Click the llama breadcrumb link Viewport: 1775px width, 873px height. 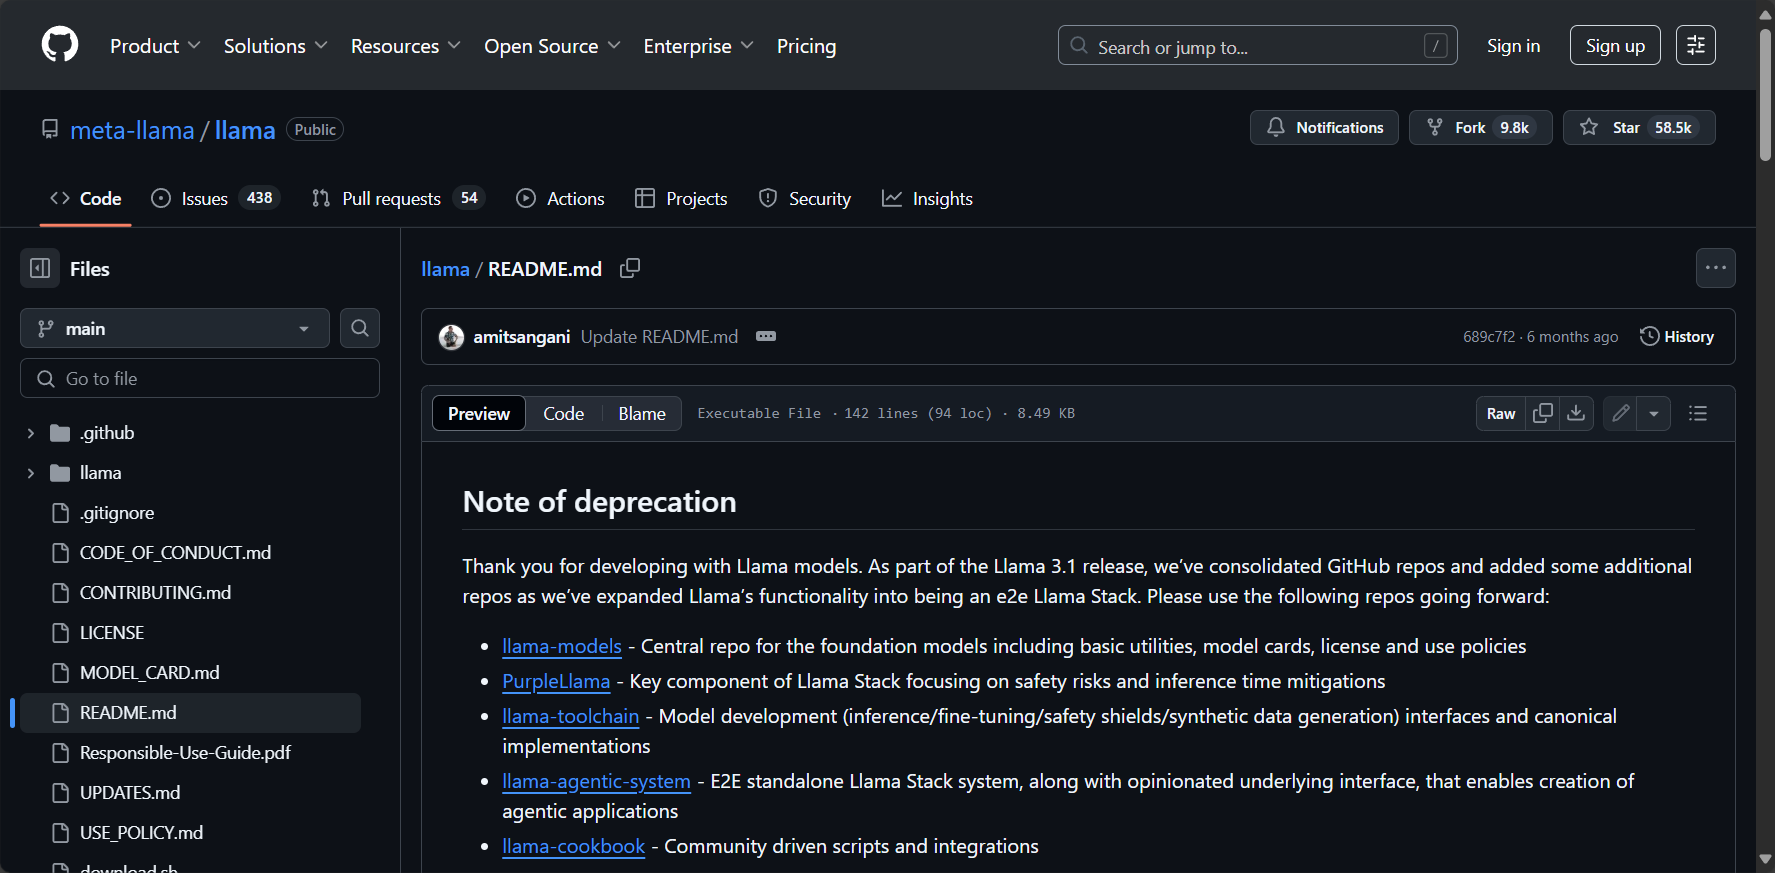pos(445,269)
